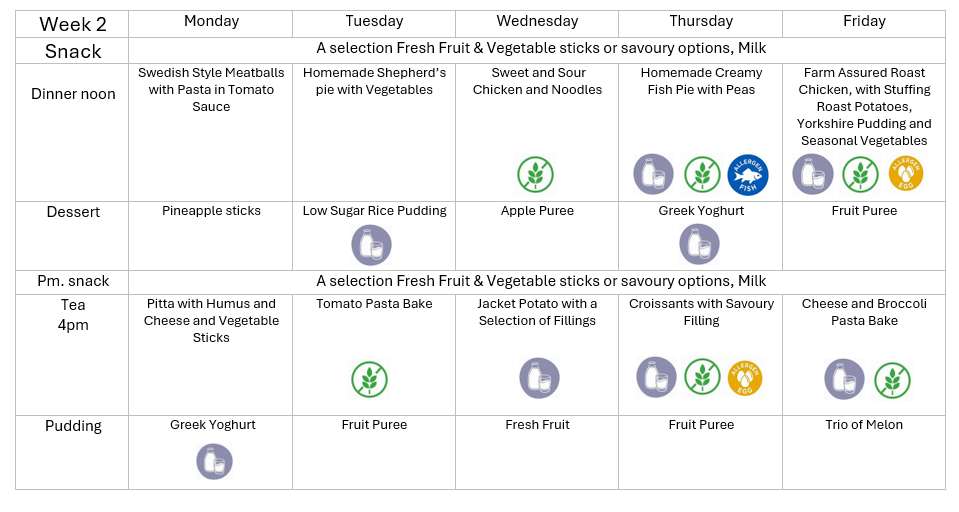Viewport: 959px width, 512px height.
Task: Click the Homemade Shepherd's pie text
Action: [374, 81]
